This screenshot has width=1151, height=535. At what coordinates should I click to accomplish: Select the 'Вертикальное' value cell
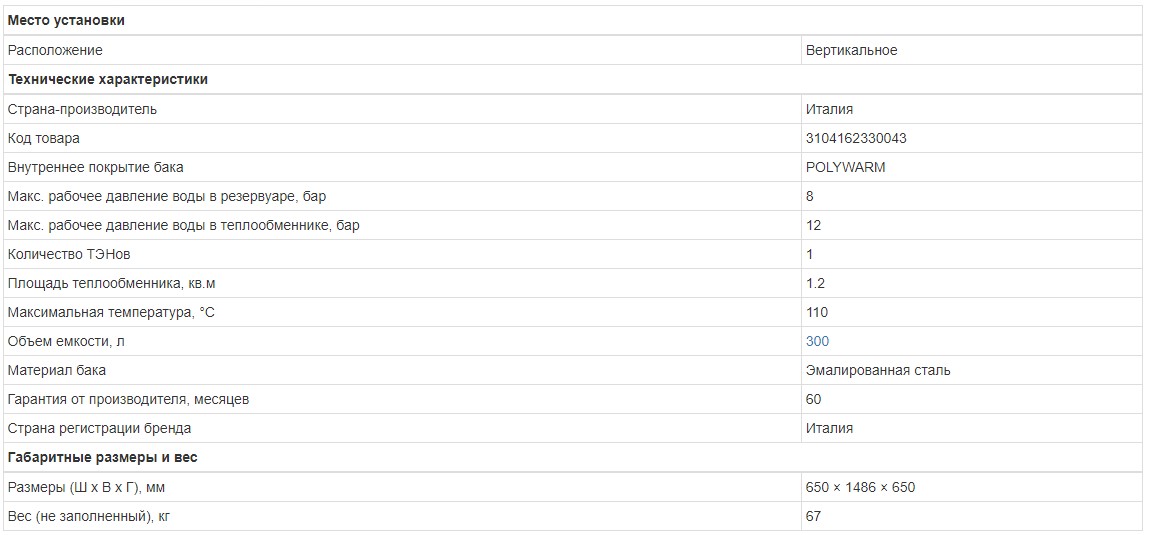click(x=851, y=50)
